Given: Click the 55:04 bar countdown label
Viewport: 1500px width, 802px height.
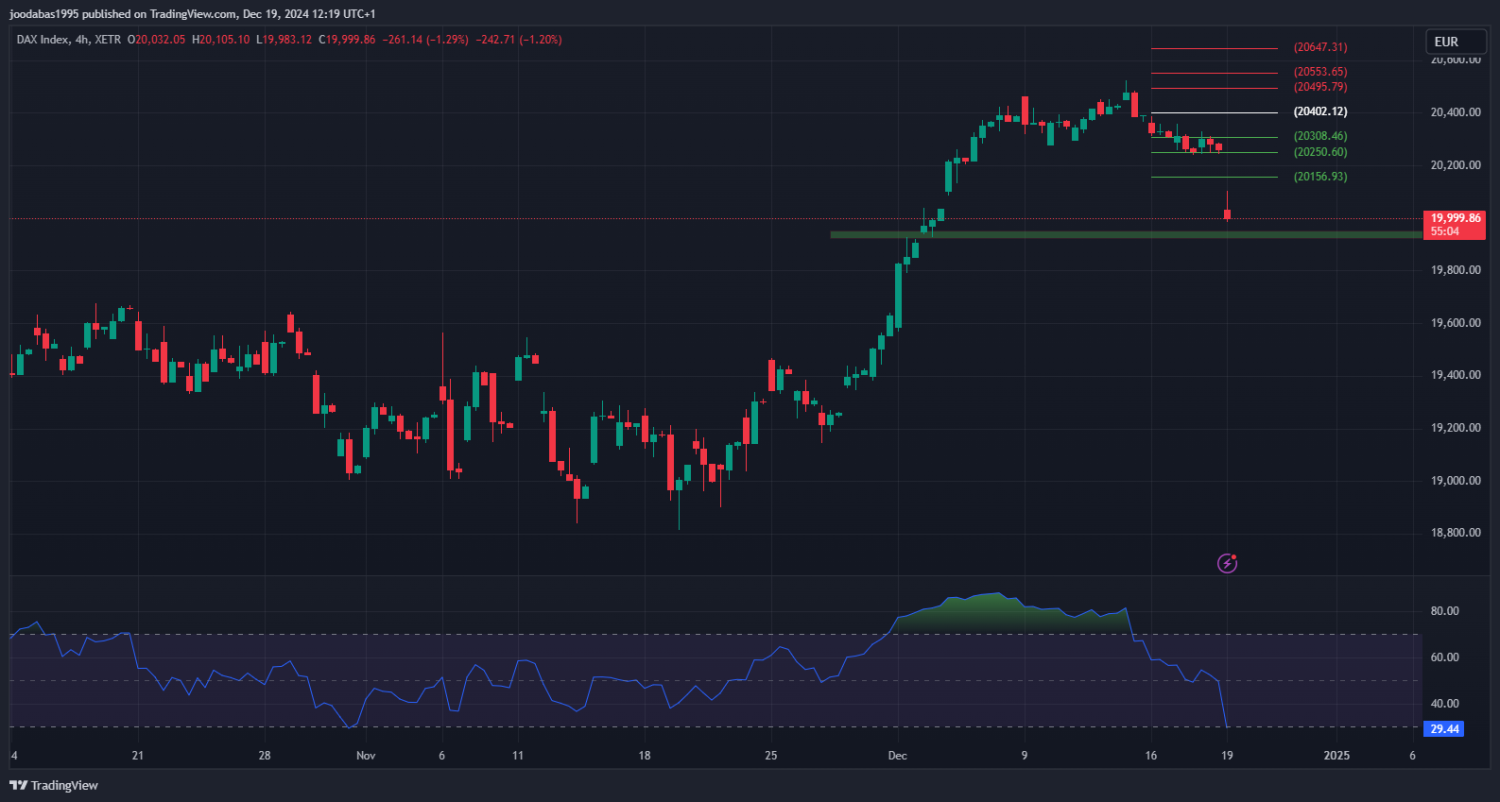Looking at the screenshot, I should click(1443, 231).
